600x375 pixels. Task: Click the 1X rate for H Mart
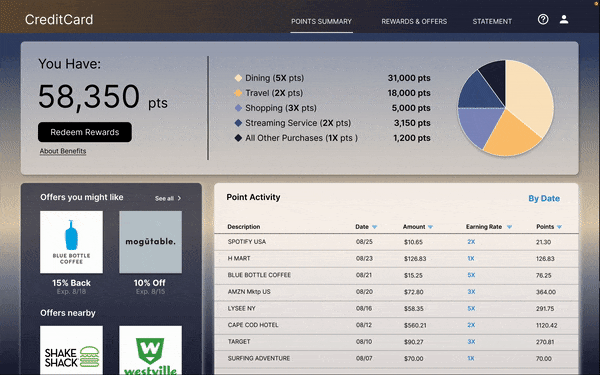click(471, 259)
